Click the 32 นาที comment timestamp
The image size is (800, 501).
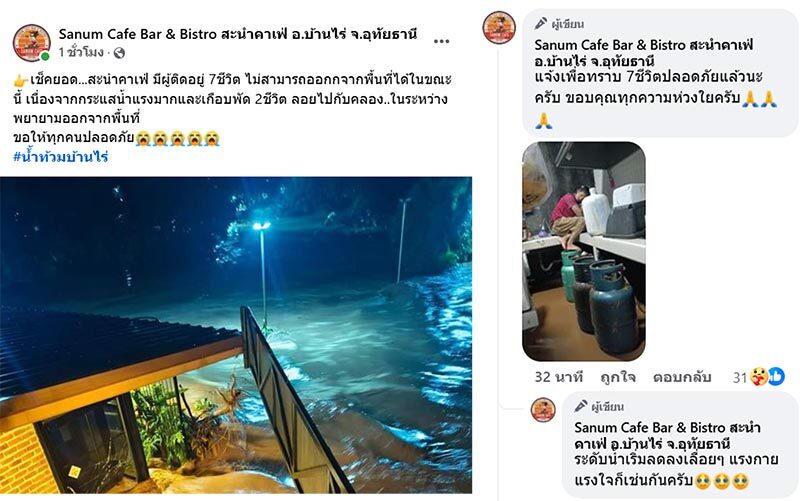coord(559,377)
